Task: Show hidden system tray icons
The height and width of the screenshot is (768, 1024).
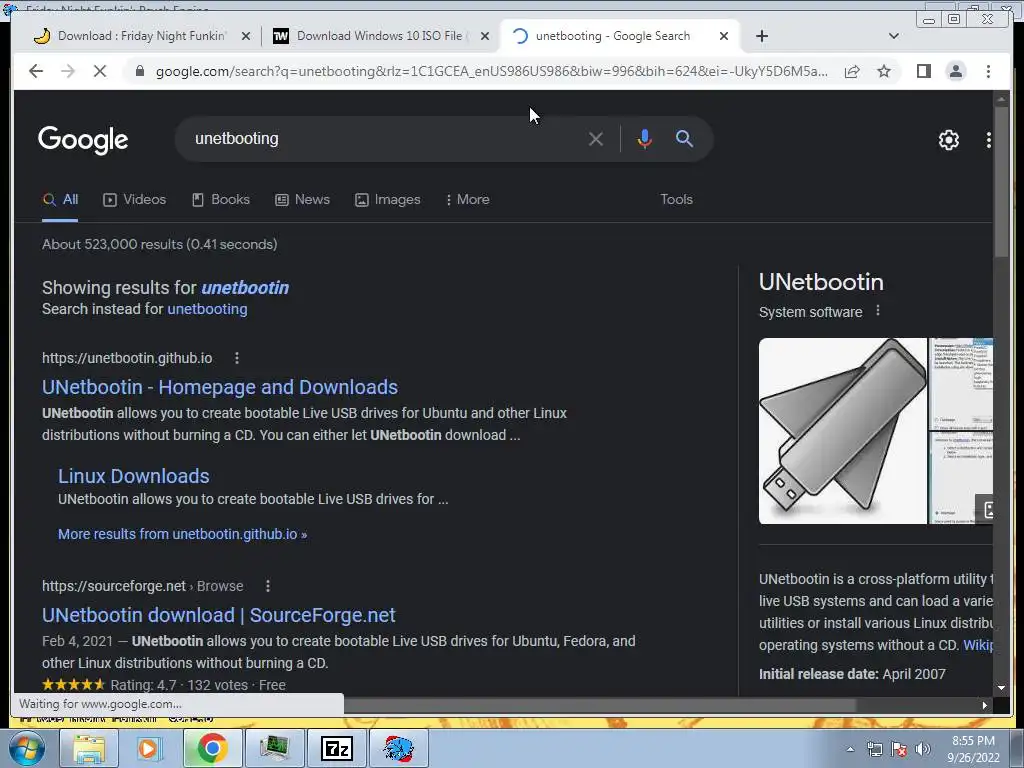Action: 850,749
